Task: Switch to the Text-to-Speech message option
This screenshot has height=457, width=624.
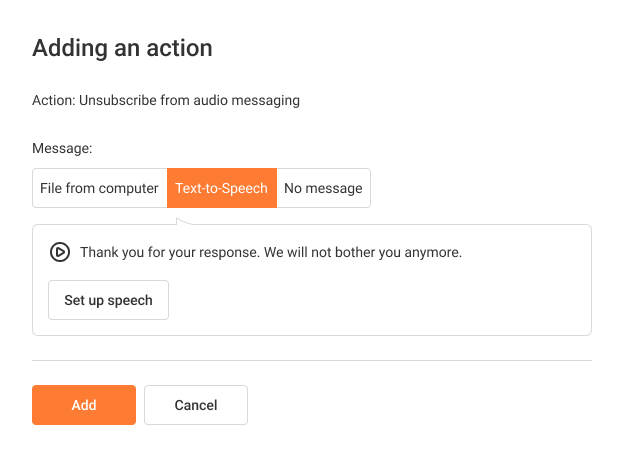Action: (222, 188)
